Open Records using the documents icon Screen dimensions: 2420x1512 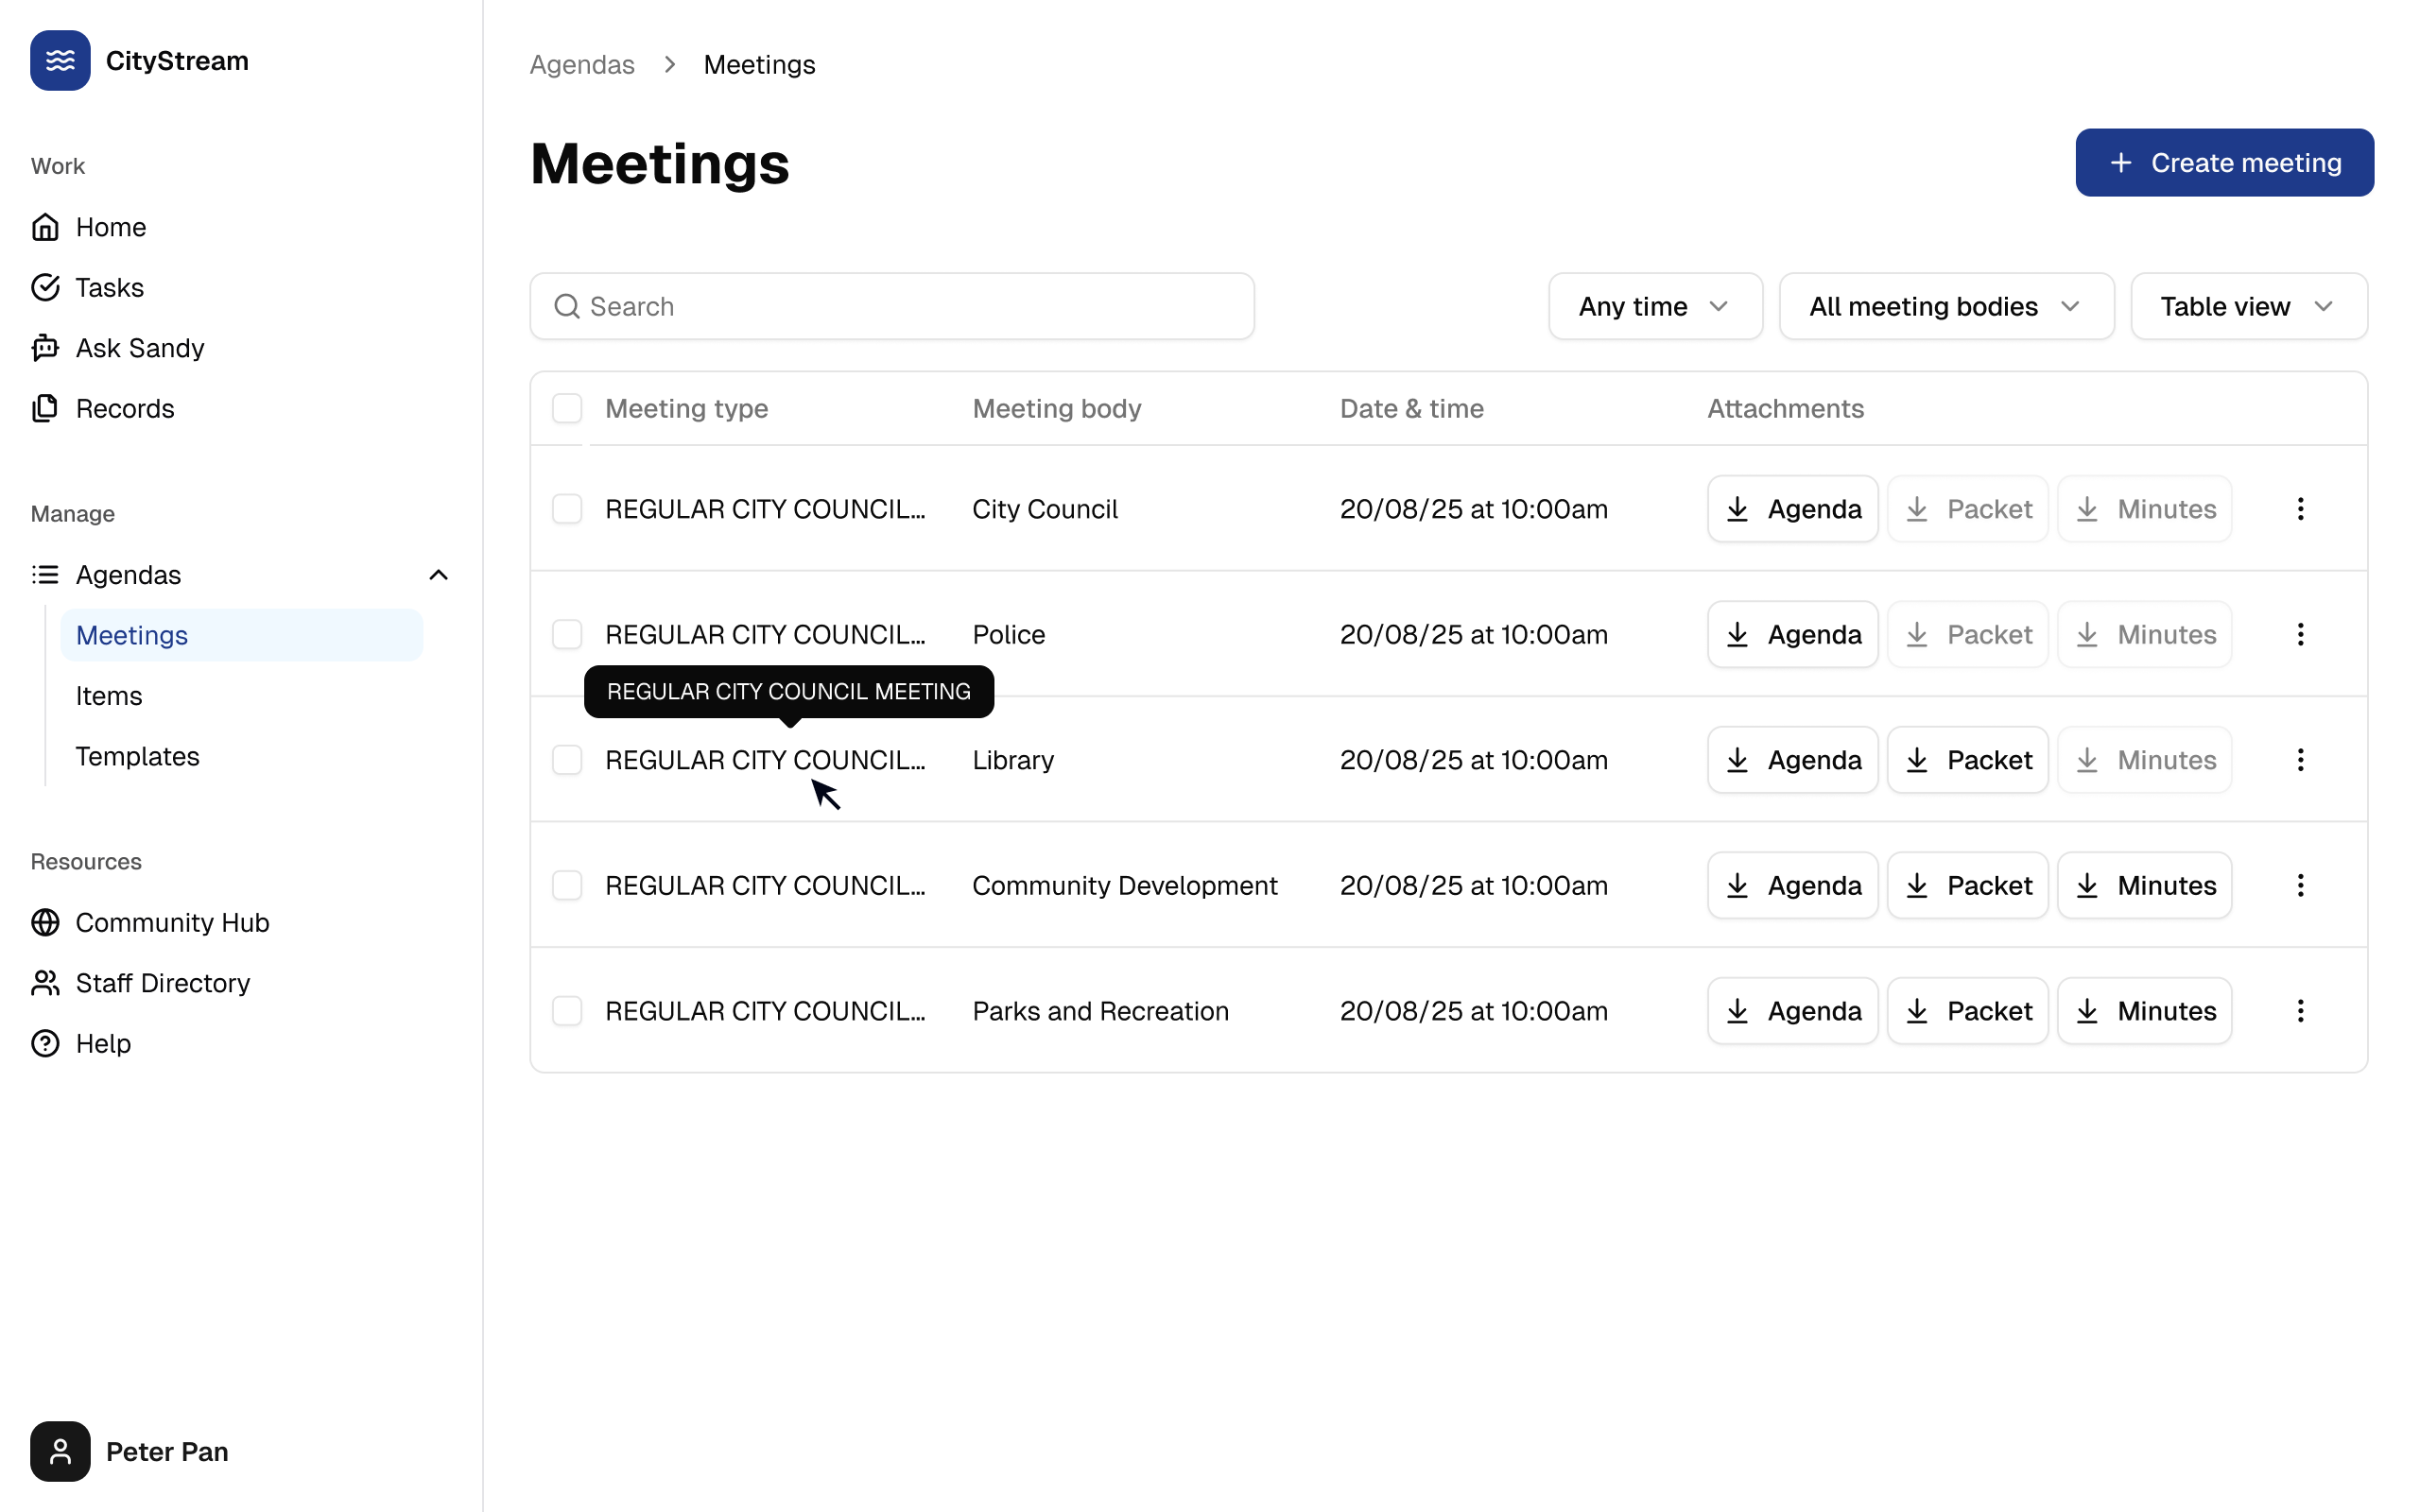pyautogui.click(x=45, y=408)
